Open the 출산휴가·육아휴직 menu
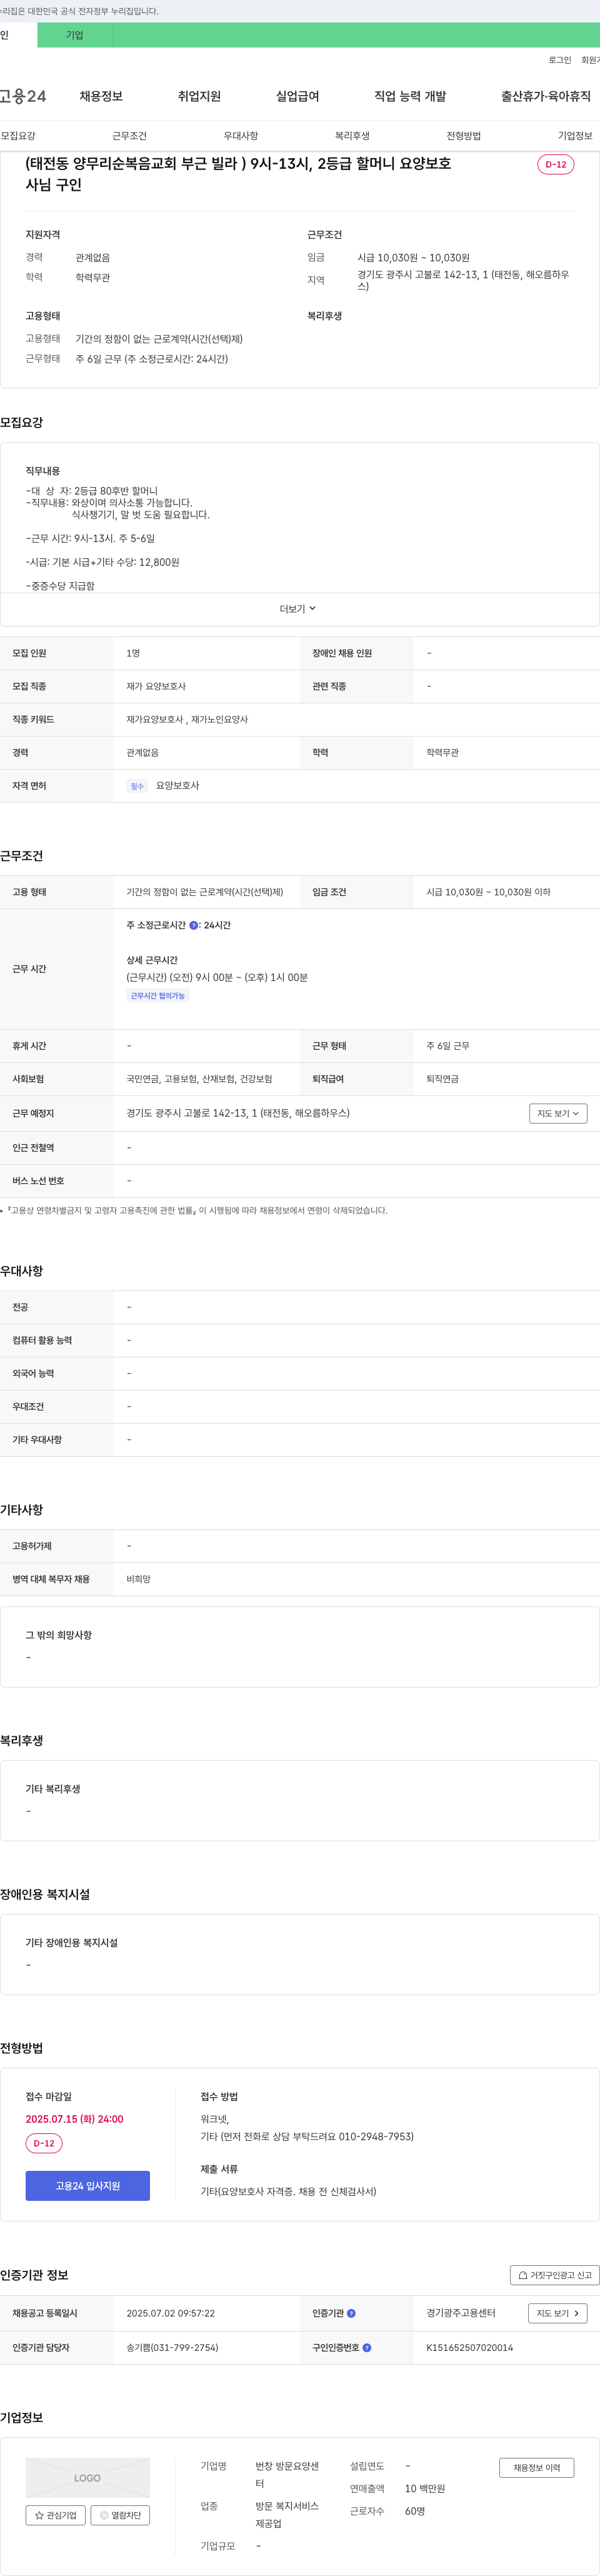Viewport: 600px width, 2576px height. point(546,96)
